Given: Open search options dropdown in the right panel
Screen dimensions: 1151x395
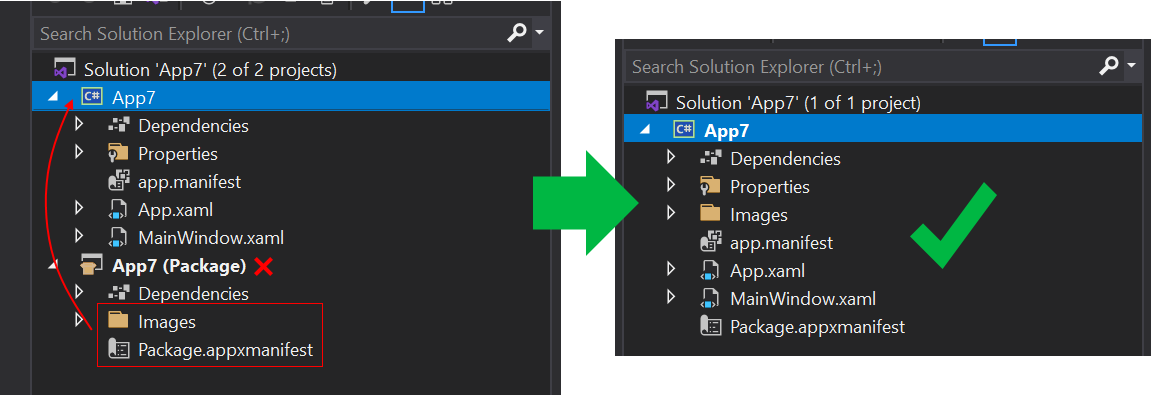Looking at the screenshot, I should 1131,66.
